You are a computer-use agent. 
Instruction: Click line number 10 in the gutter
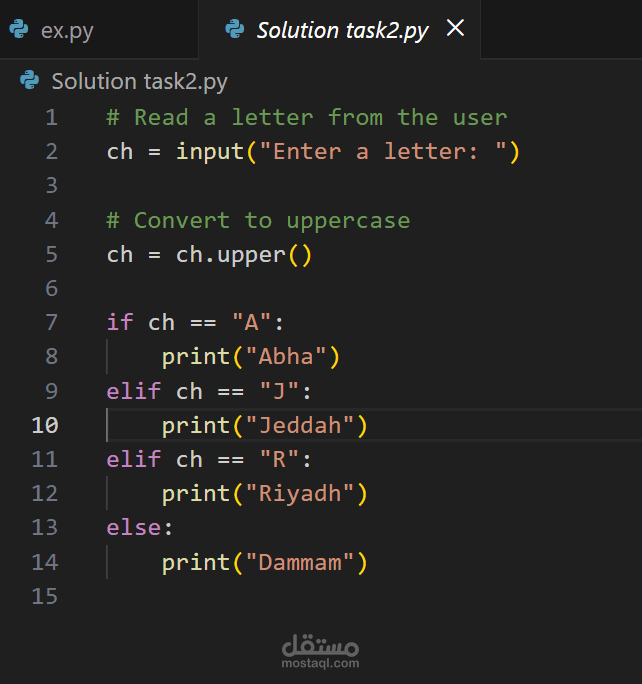45,425
